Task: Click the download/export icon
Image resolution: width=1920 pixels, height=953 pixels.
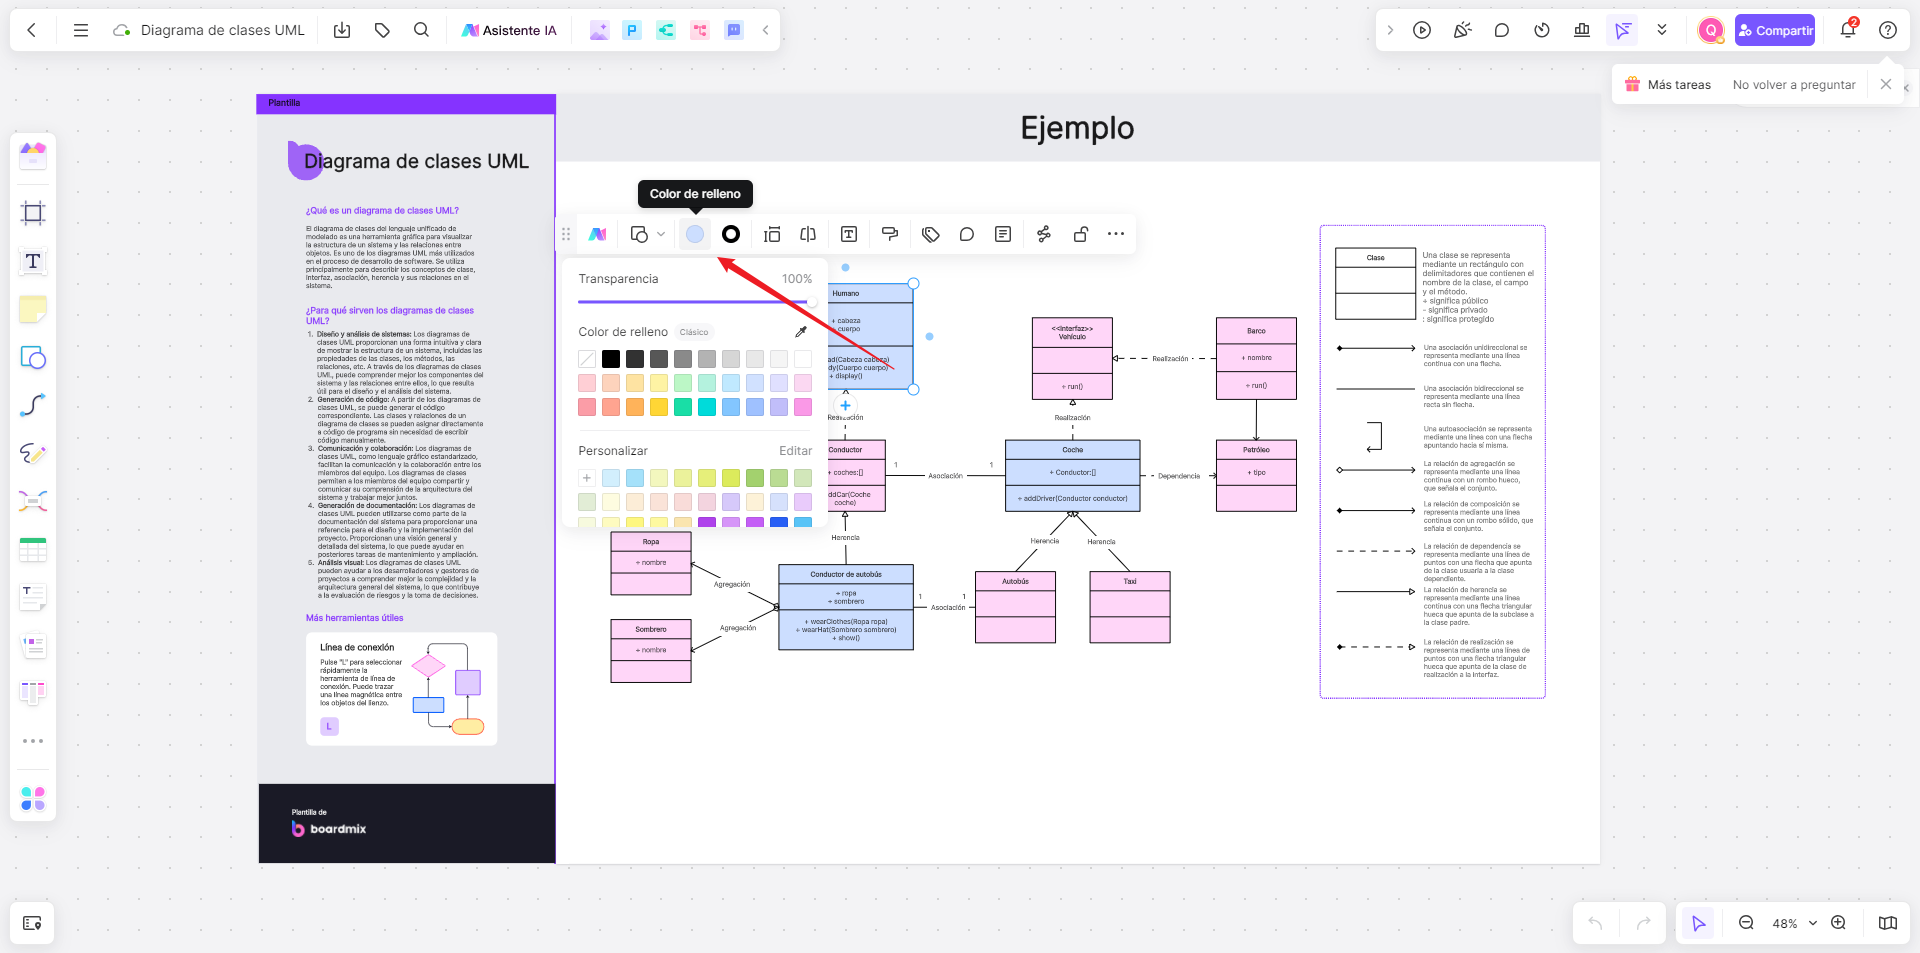Action: tap(342, 30)
